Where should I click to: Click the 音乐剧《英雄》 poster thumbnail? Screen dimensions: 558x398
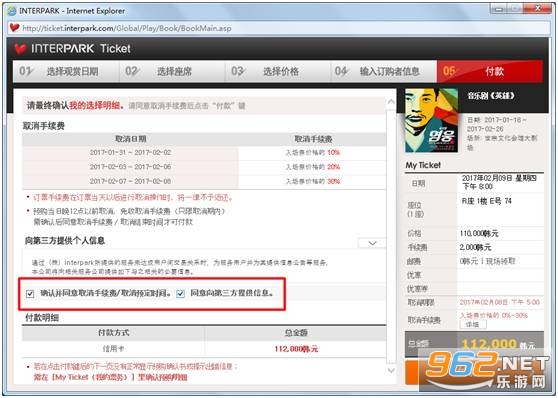[431, 120]
